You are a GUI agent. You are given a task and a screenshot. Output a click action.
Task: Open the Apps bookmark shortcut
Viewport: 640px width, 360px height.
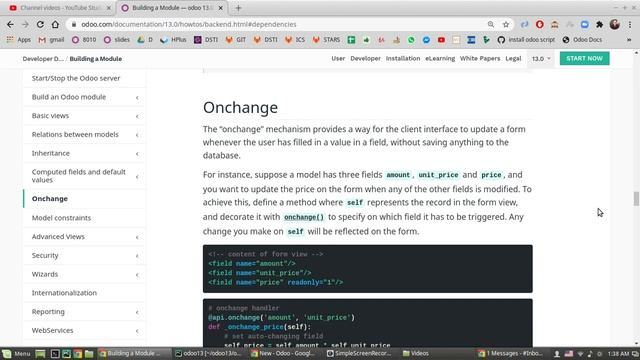coord(19,40)
